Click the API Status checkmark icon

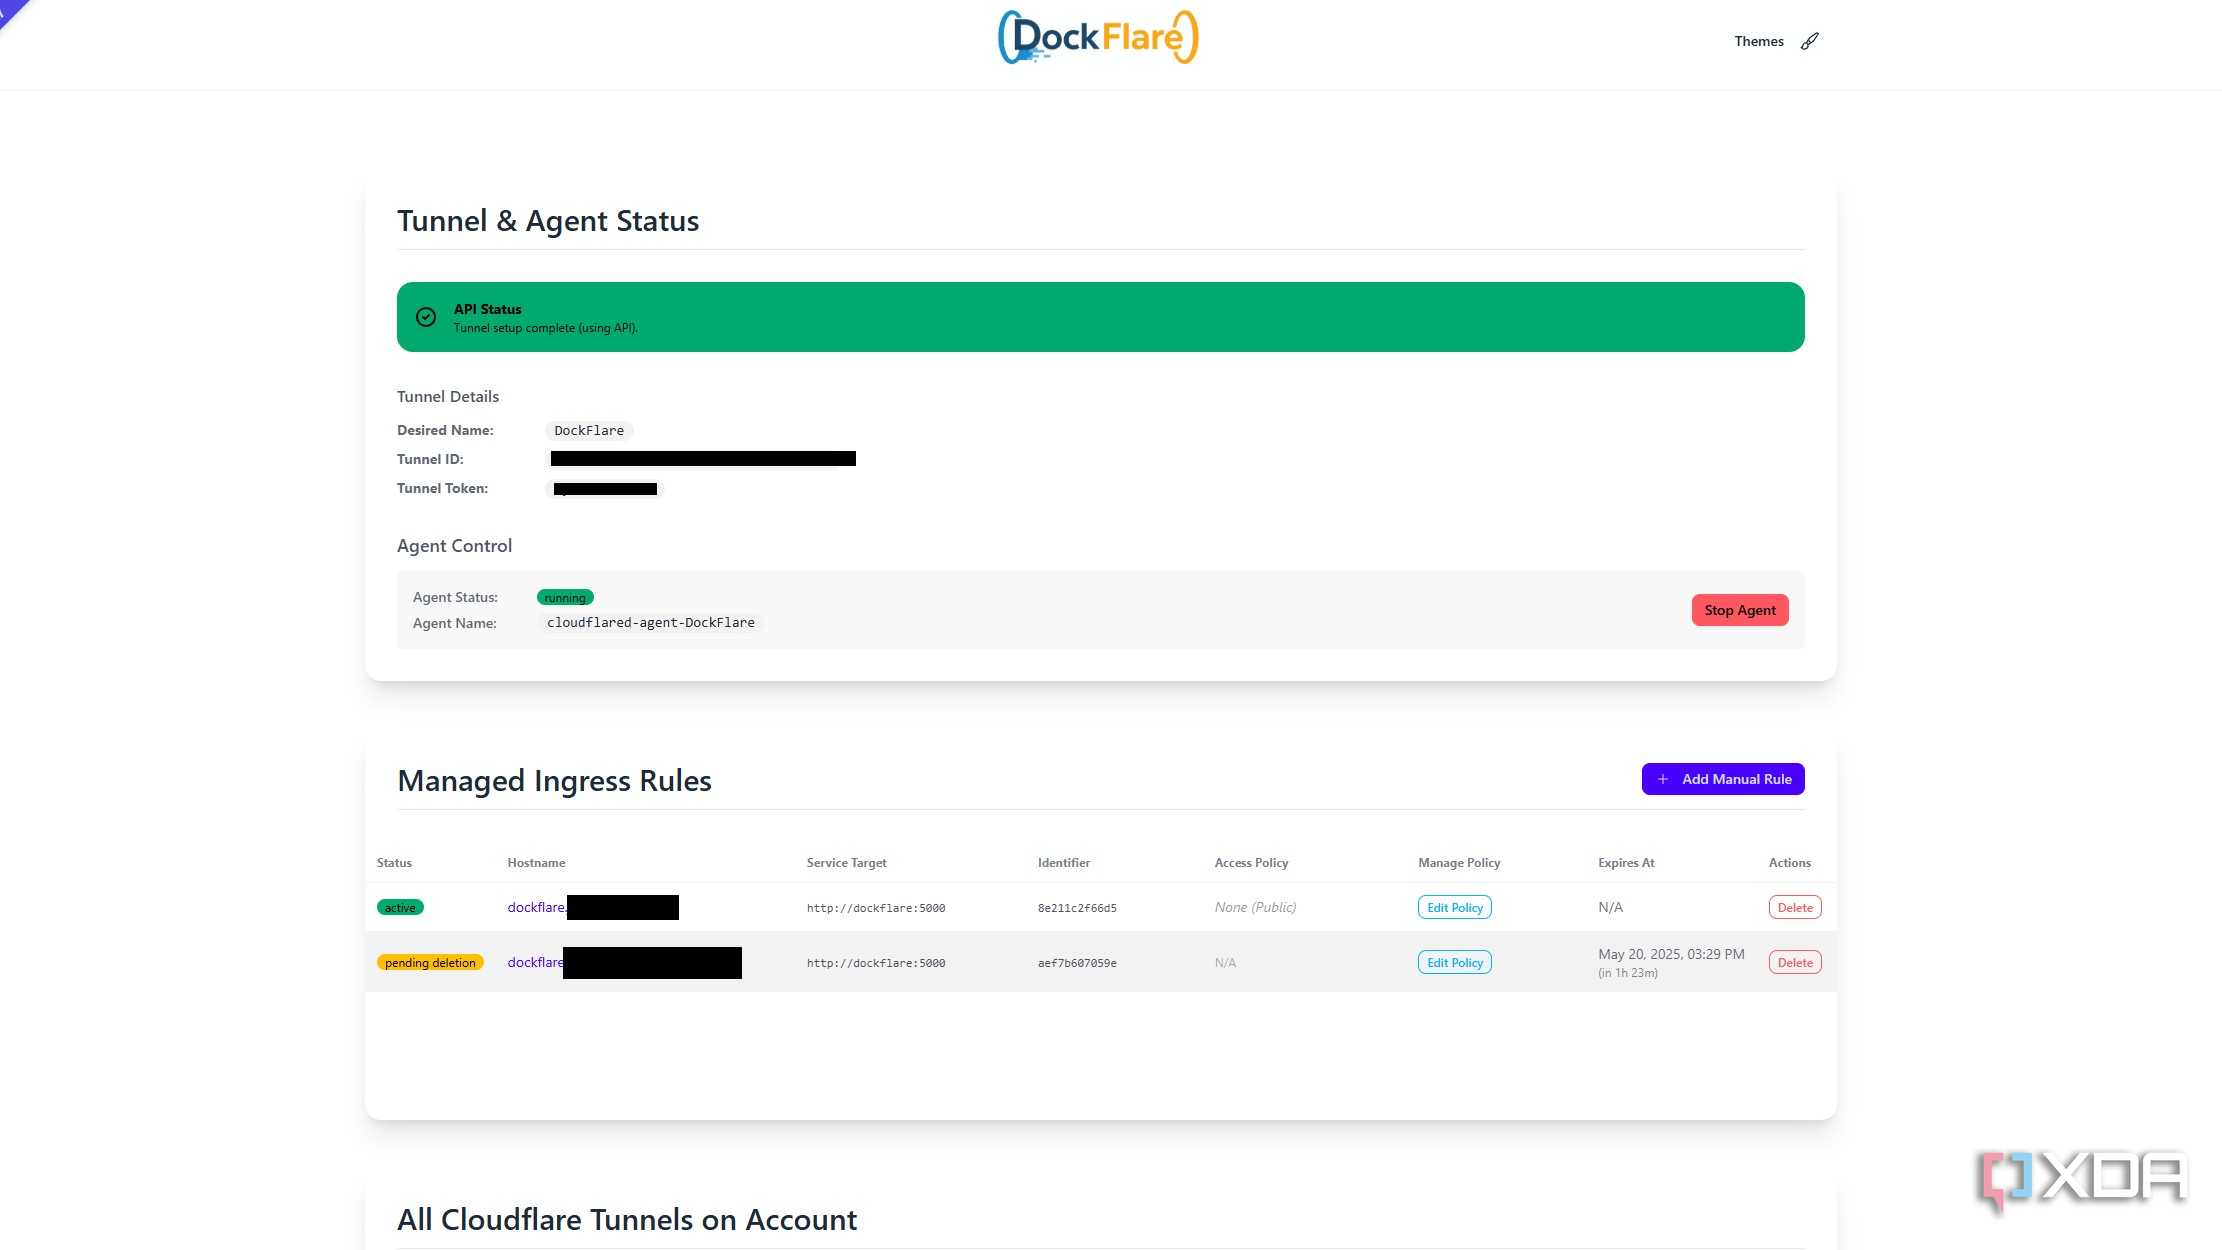(x=426, y=317)
